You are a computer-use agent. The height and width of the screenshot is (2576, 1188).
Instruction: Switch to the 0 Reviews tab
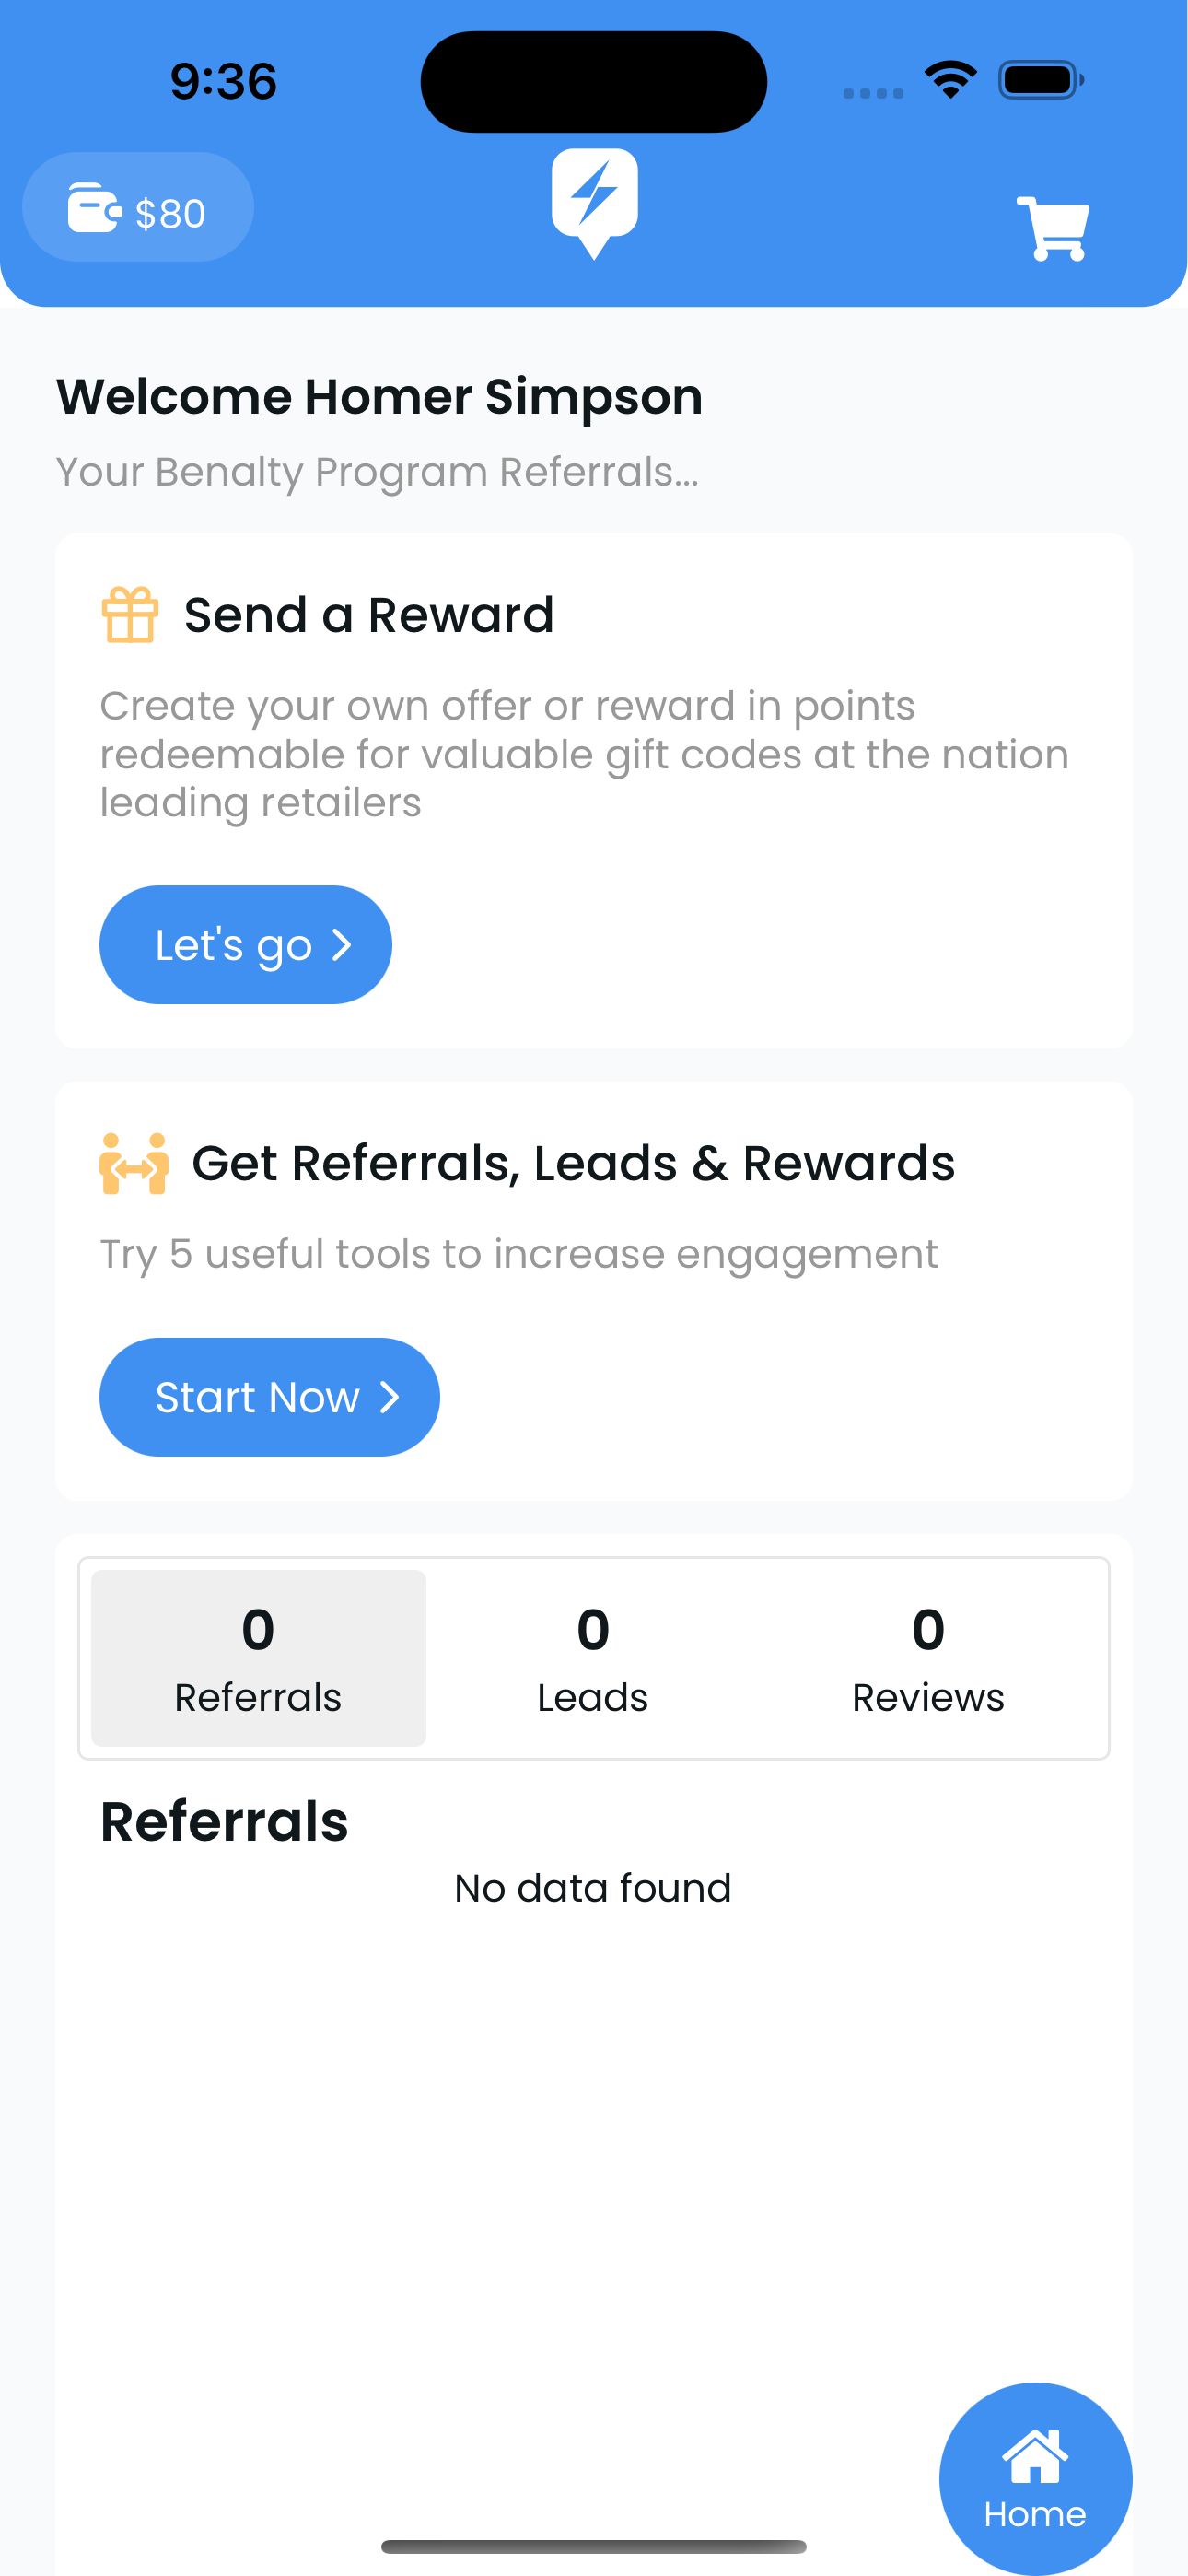(928, 1658)
